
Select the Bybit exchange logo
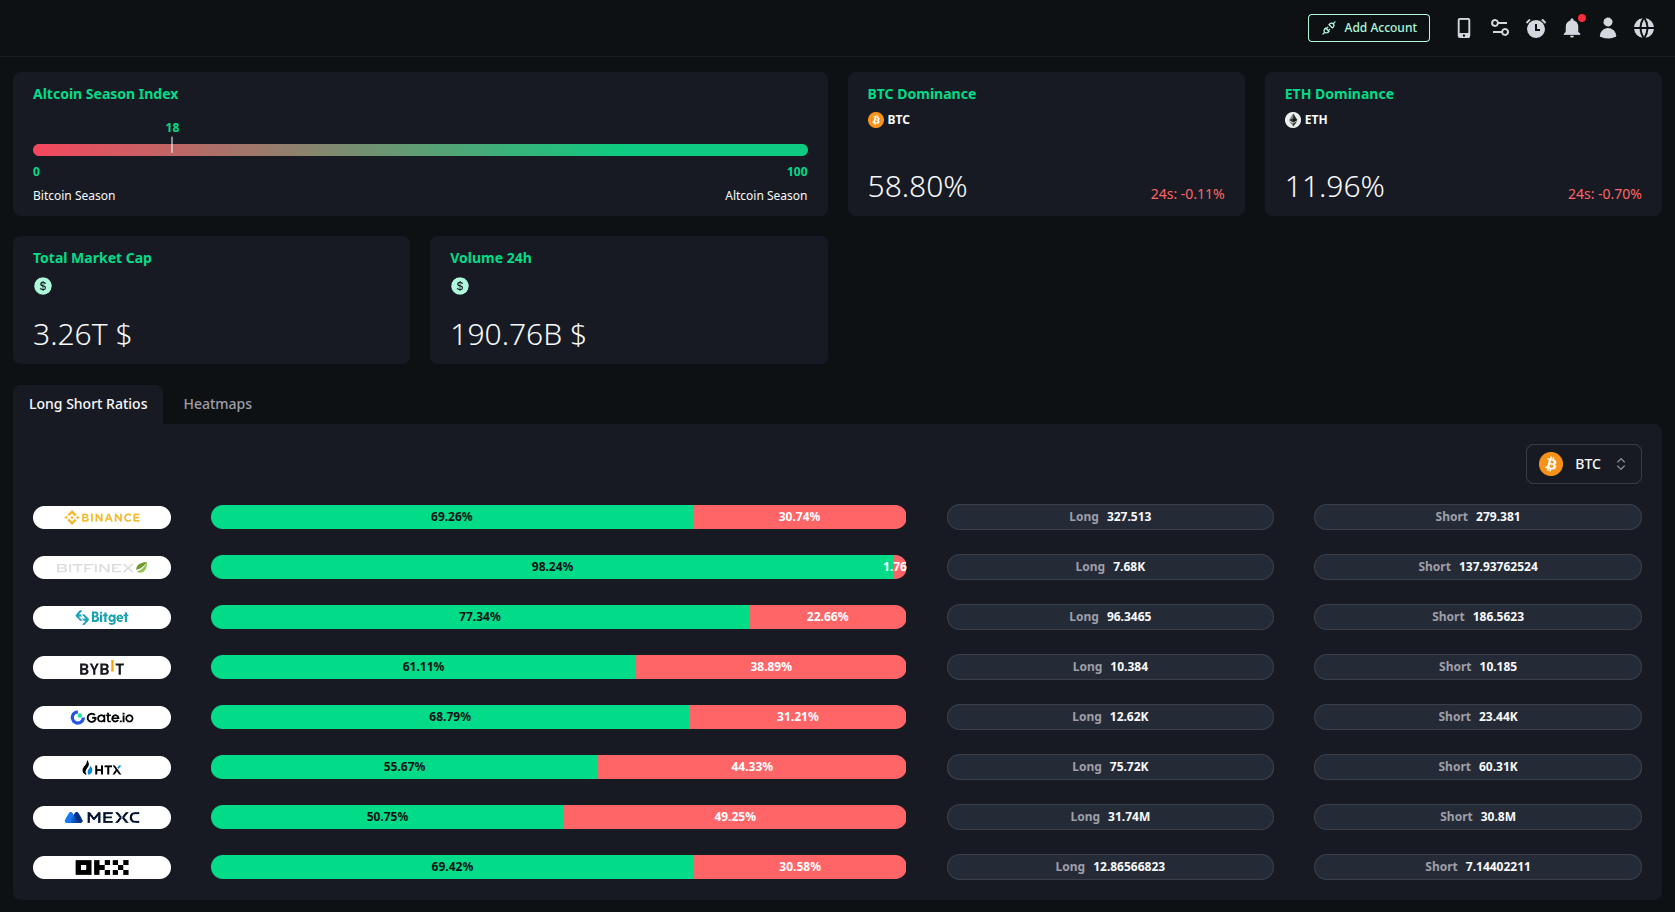click(x=101, y=667)
